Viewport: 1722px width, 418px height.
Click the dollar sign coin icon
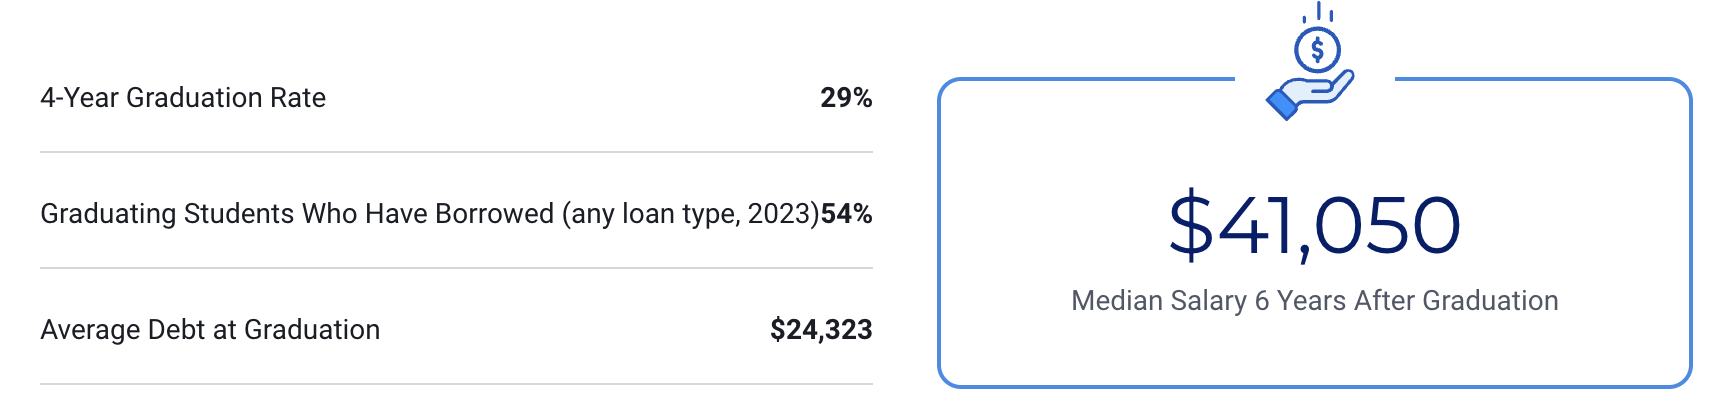(1317, 48)
